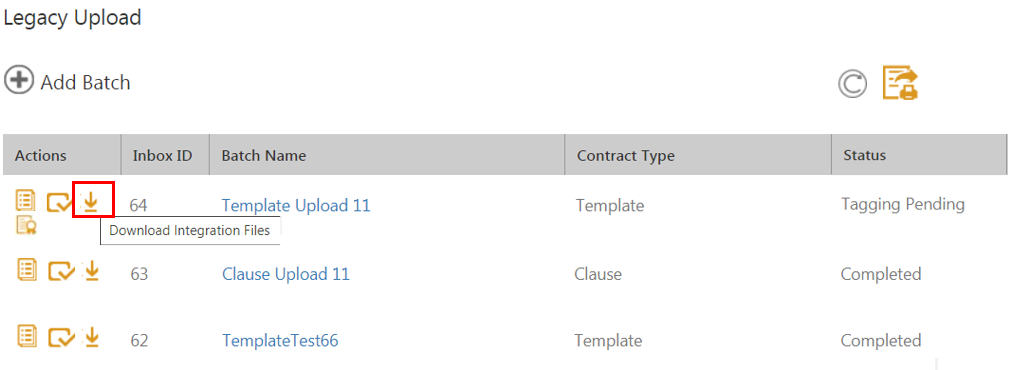Click the validate checkmark icon for batch 64
The image size is (1009, 370).
click(x=60, y=203)
